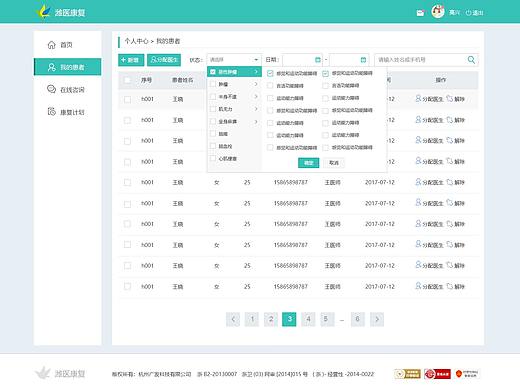The height and width of the screenshot is (390, 520).
Task: Open the end date calendar icon
Action: (x=363, y=60)
